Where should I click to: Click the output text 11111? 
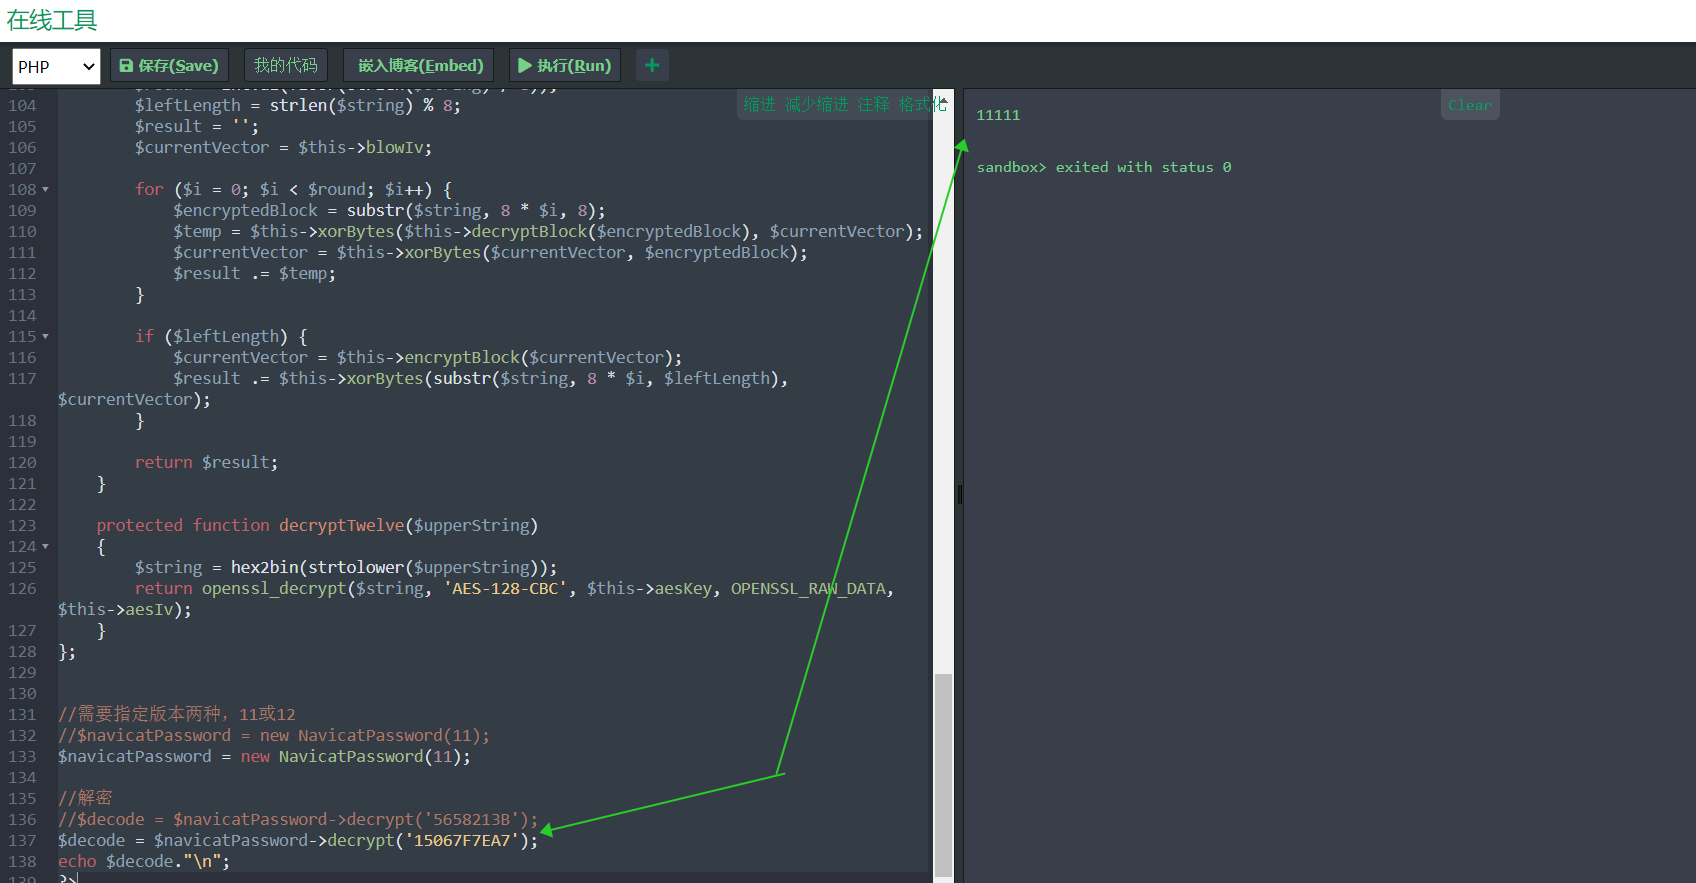[x=998, y=115]
